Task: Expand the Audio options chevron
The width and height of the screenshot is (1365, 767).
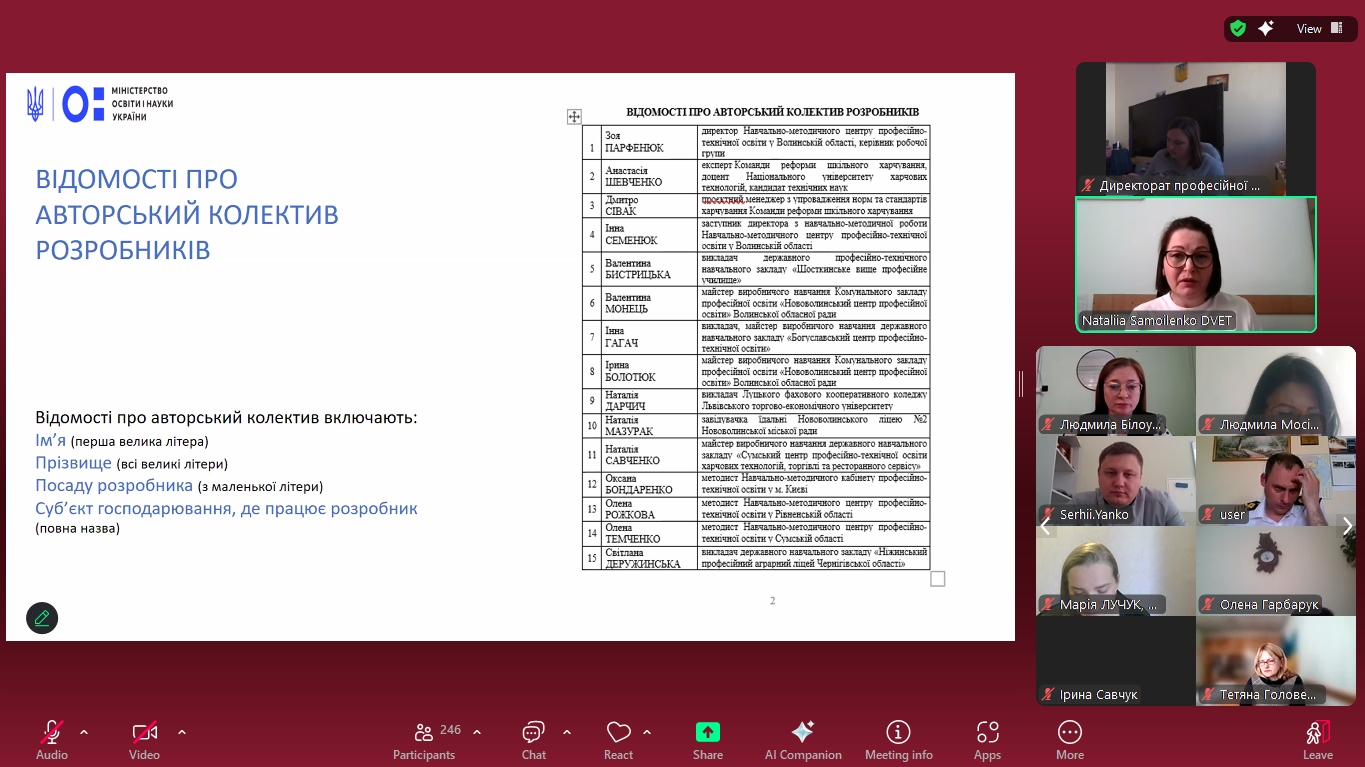Action: pos(84,731)
